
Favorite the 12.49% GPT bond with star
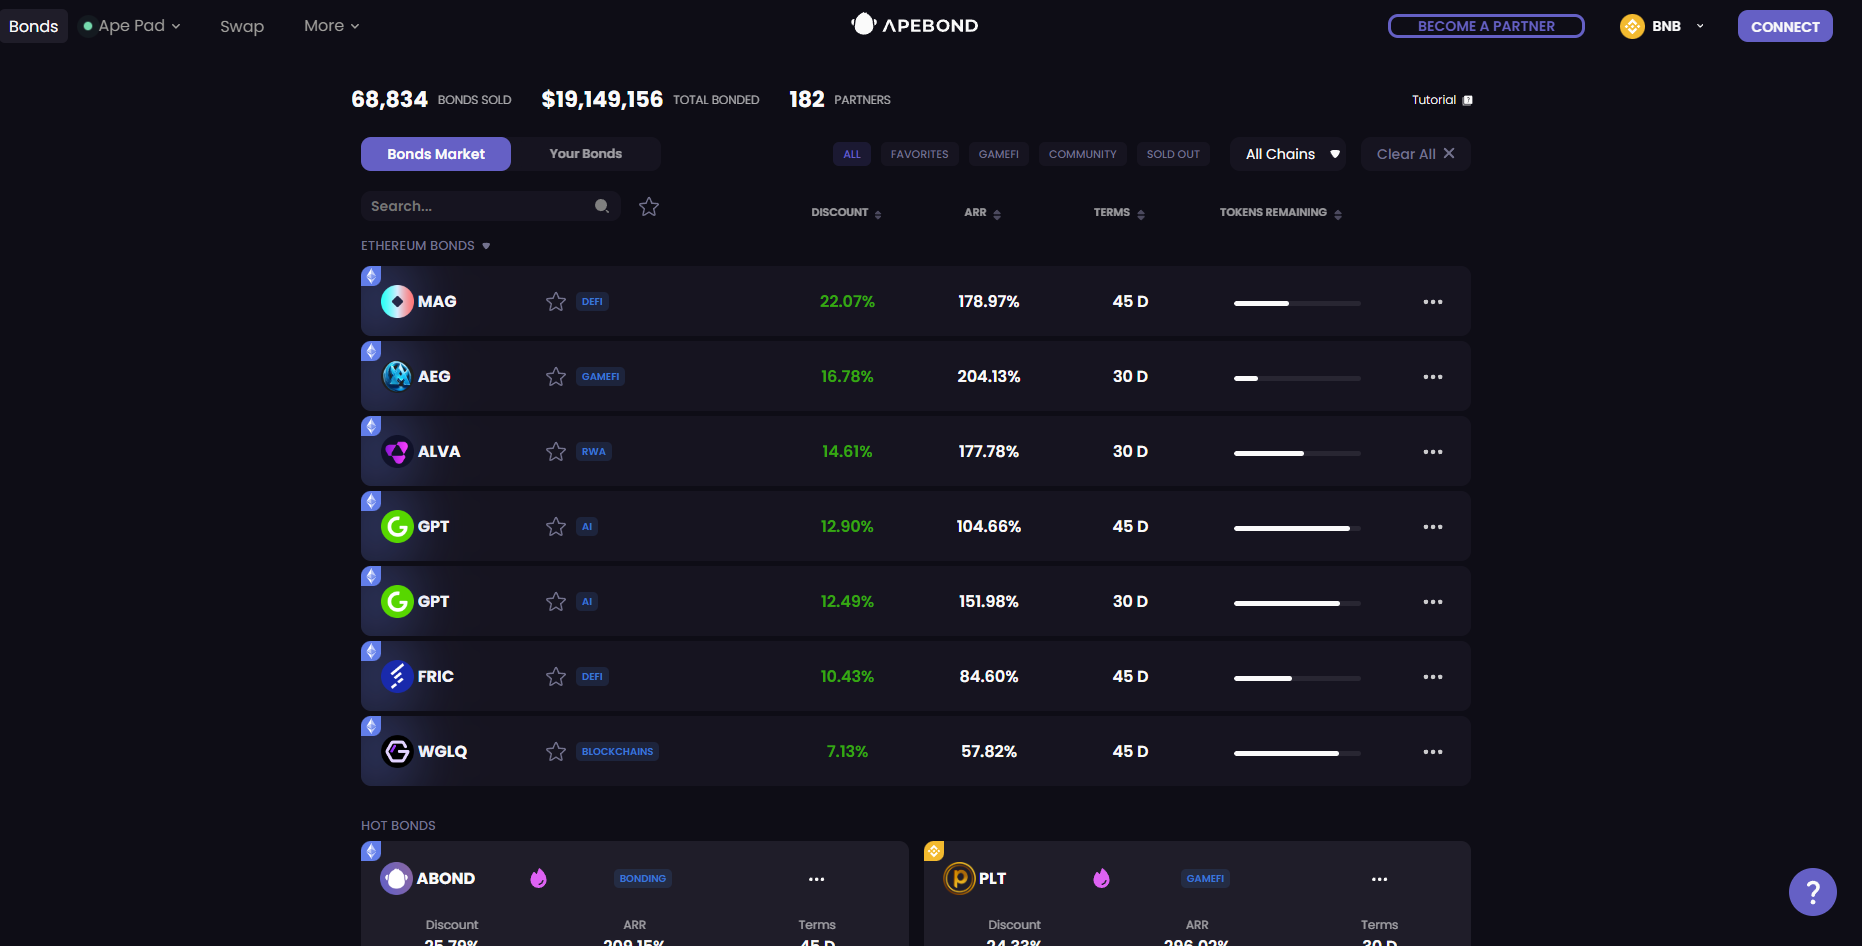pos(556,601)
